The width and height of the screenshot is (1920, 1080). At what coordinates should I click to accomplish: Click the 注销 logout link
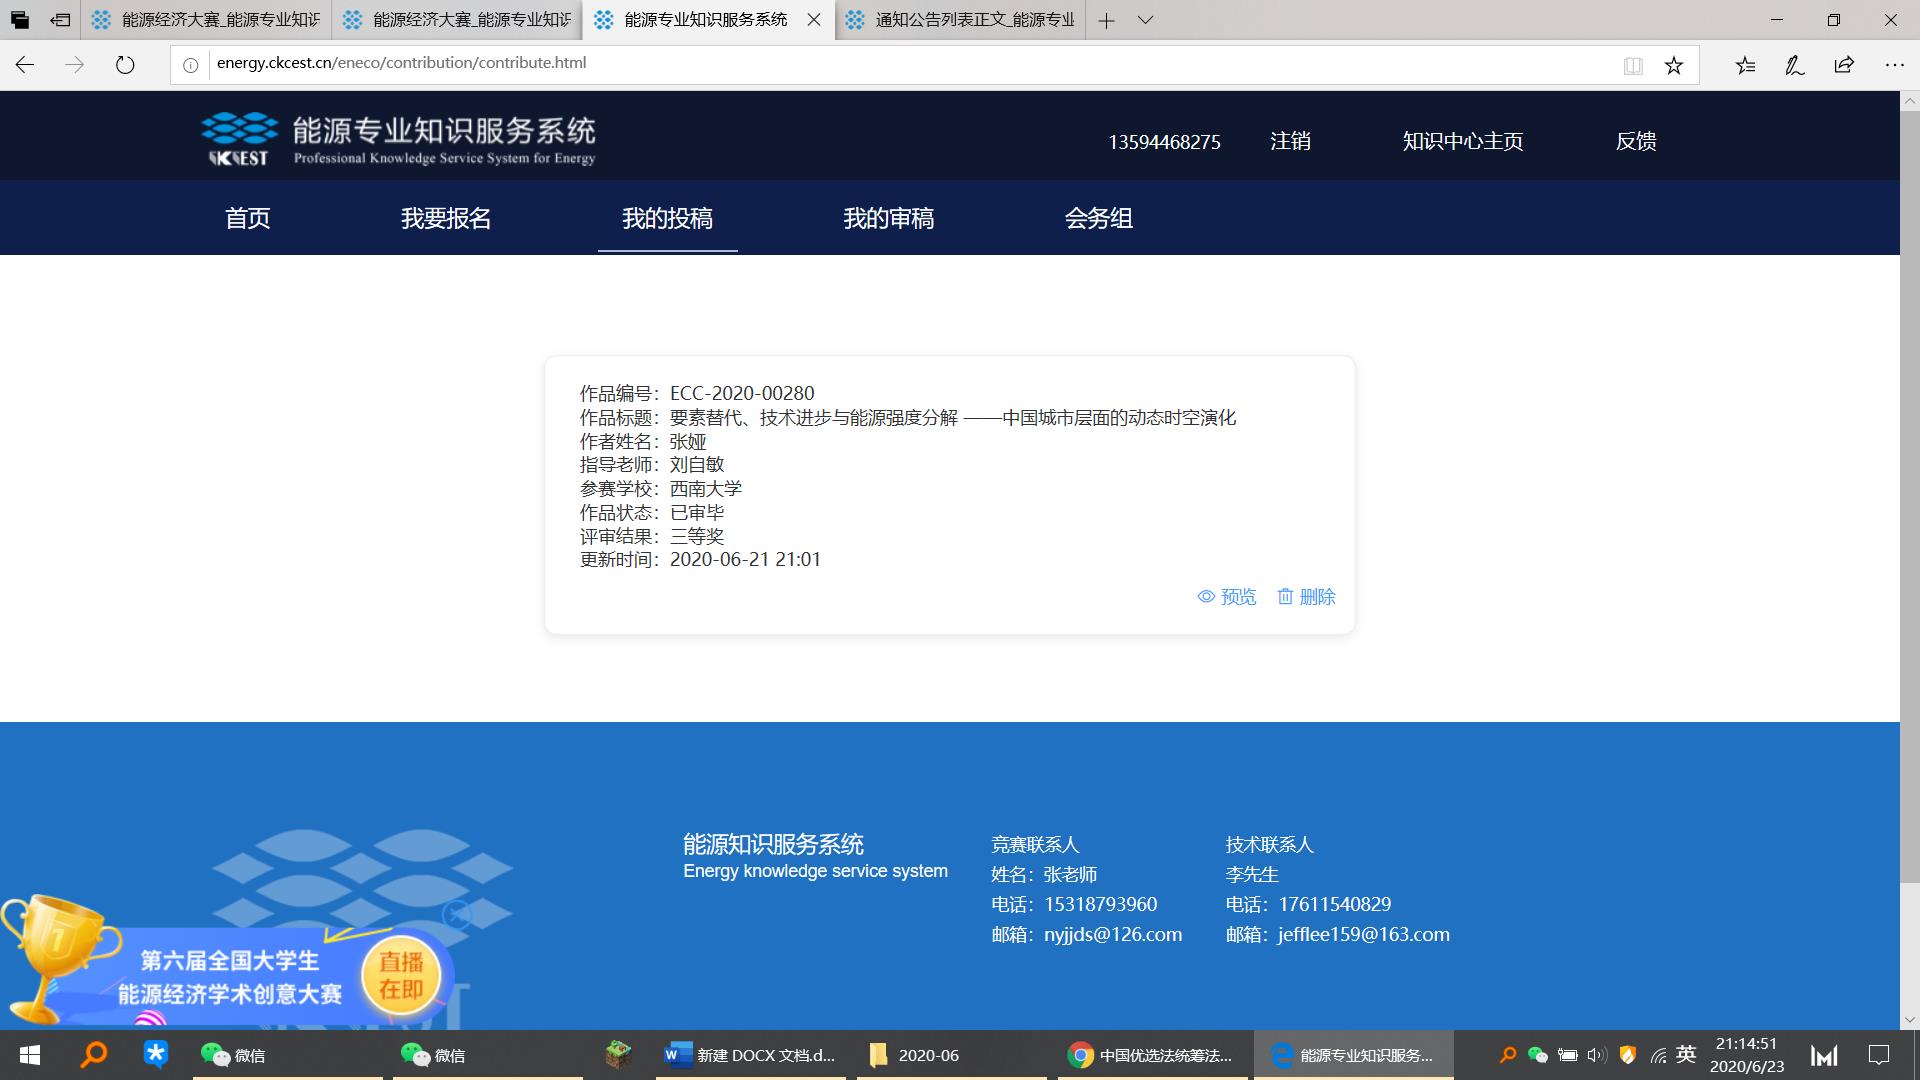[x=1289, y=141]
